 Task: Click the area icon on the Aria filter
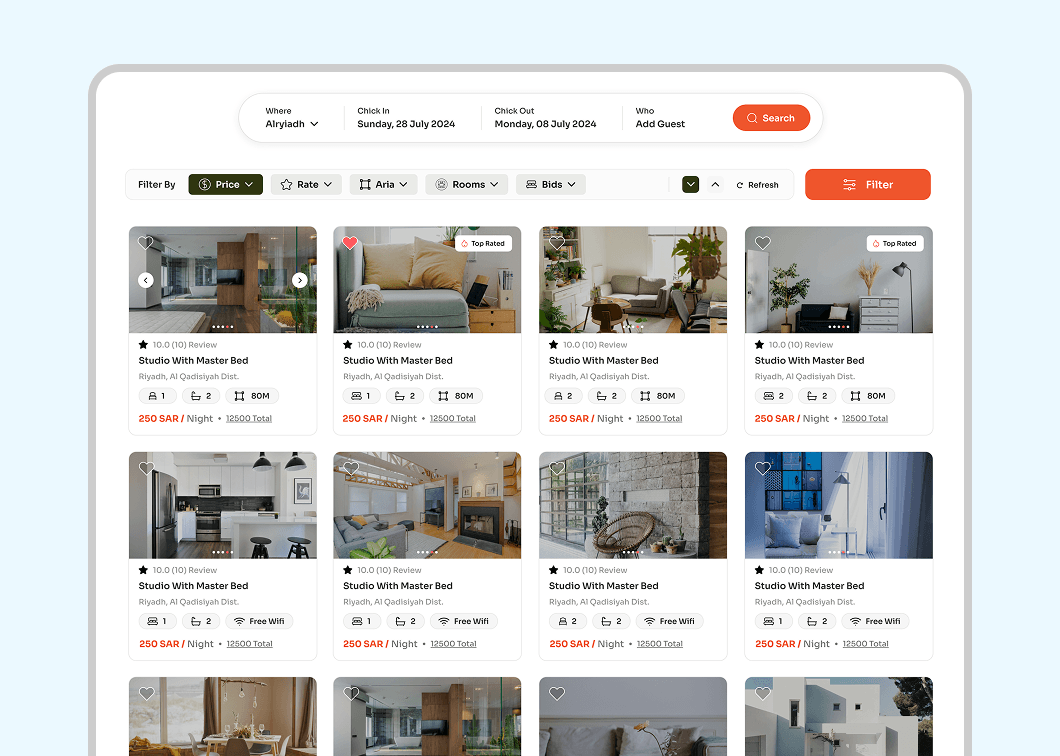tap(366, 184)
